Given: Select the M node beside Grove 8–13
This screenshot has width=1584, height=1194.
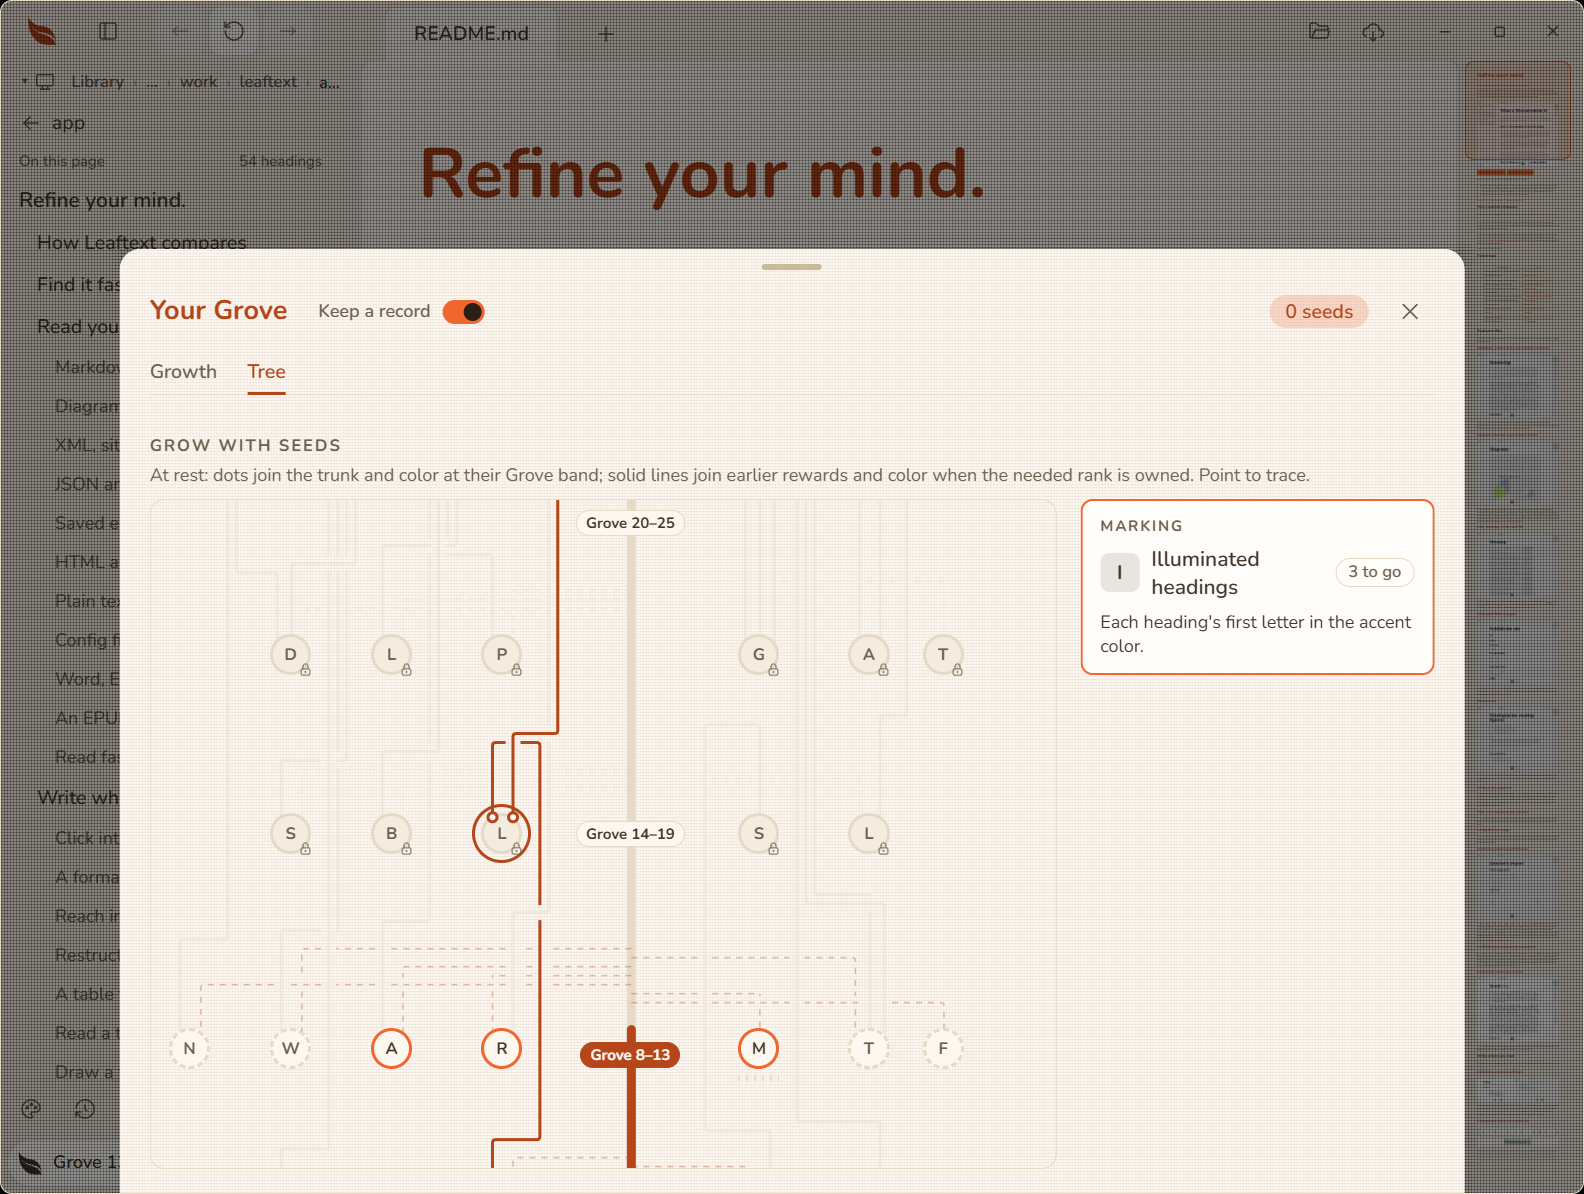Looking at the screenshot, I should 759,1048.
